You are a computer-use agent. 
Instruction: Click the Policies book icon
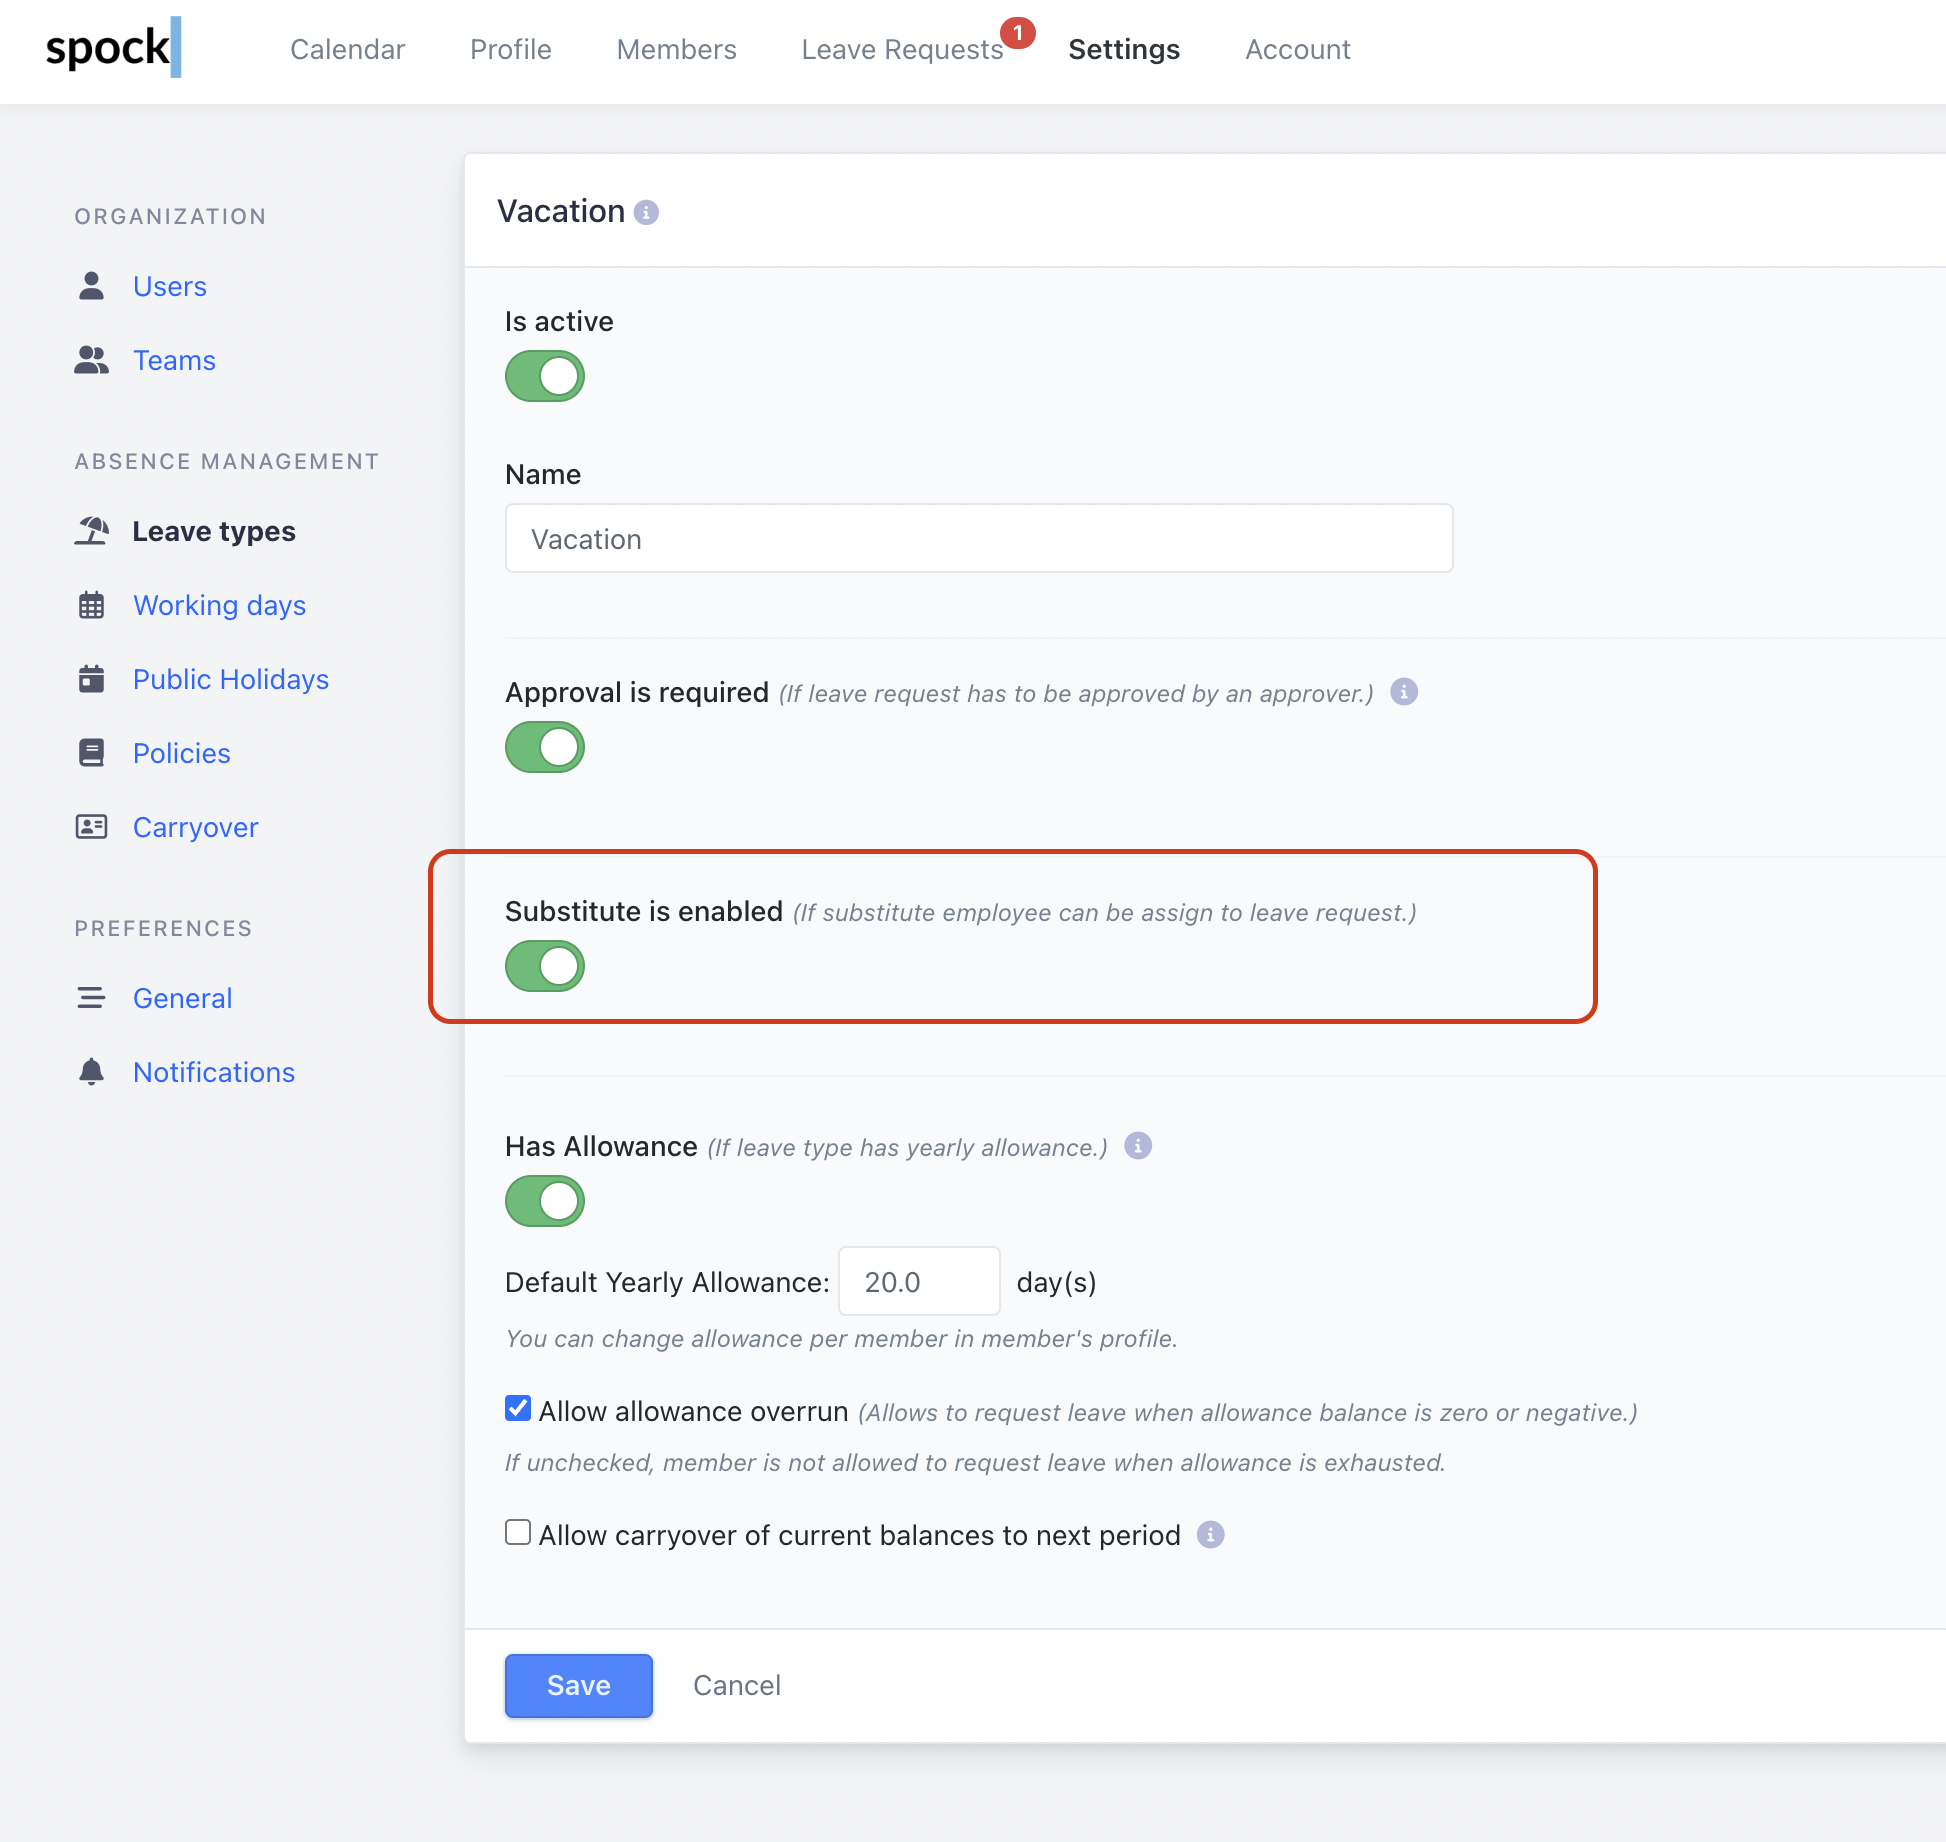91,753
